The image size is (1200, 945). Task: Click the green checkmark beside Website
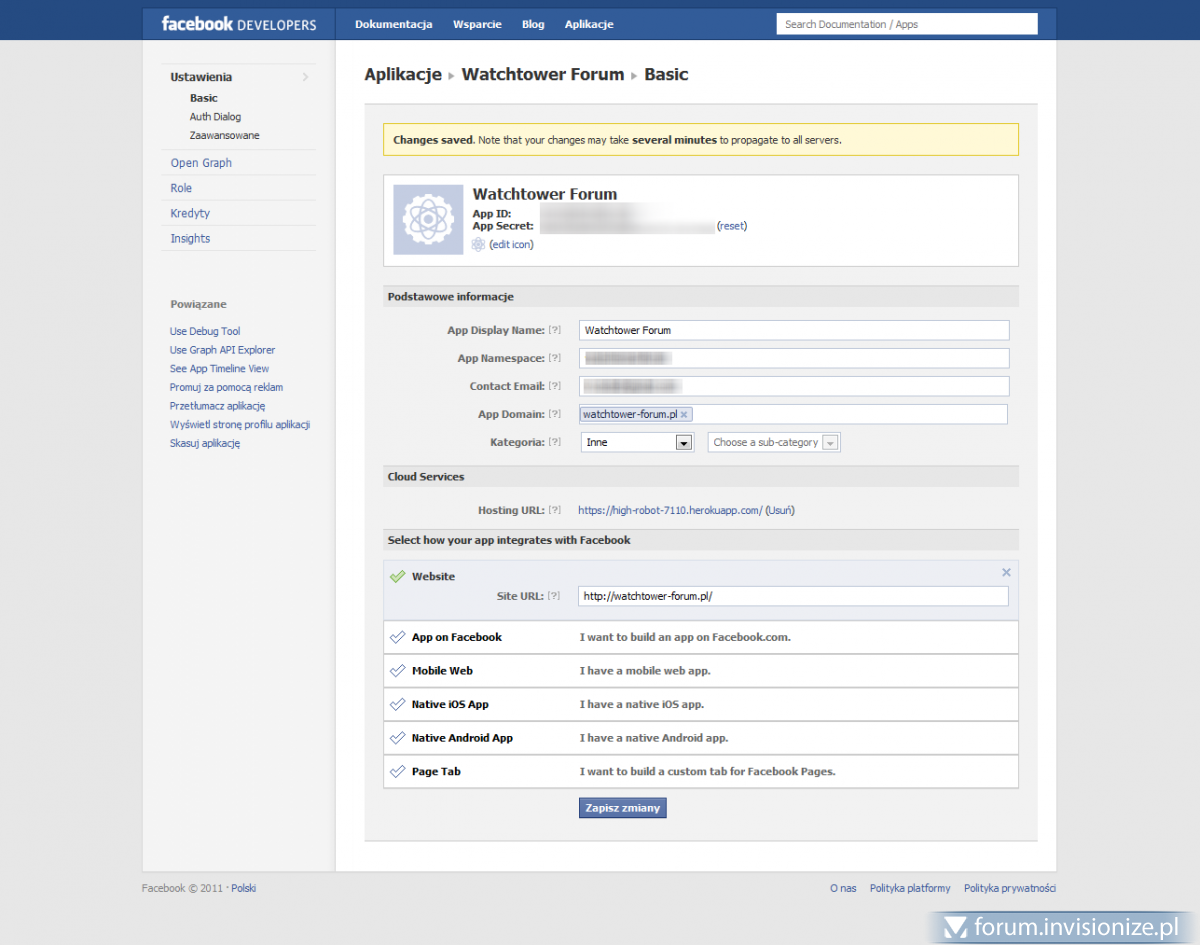tap(397, 577)
